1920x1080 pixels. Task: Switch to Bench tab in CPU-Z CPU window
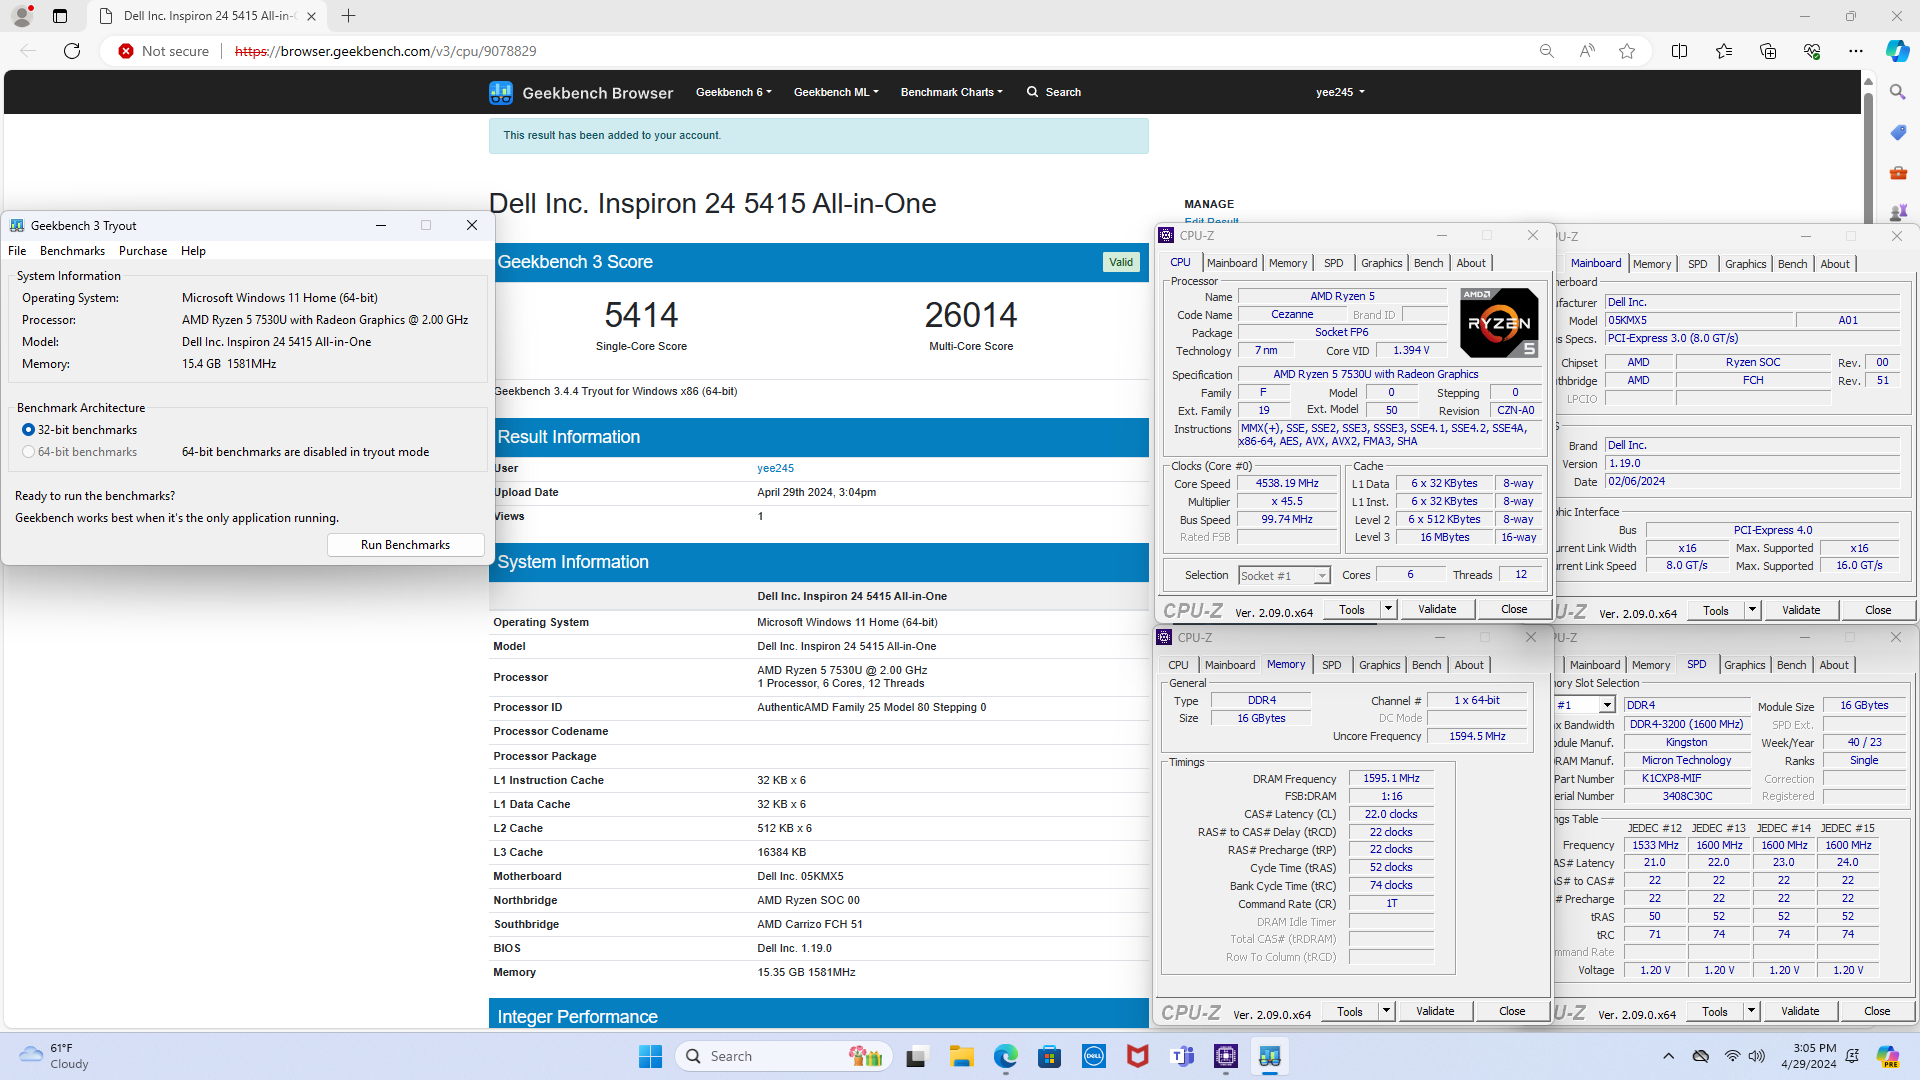pyautogui.click(x=1428, y=263)
